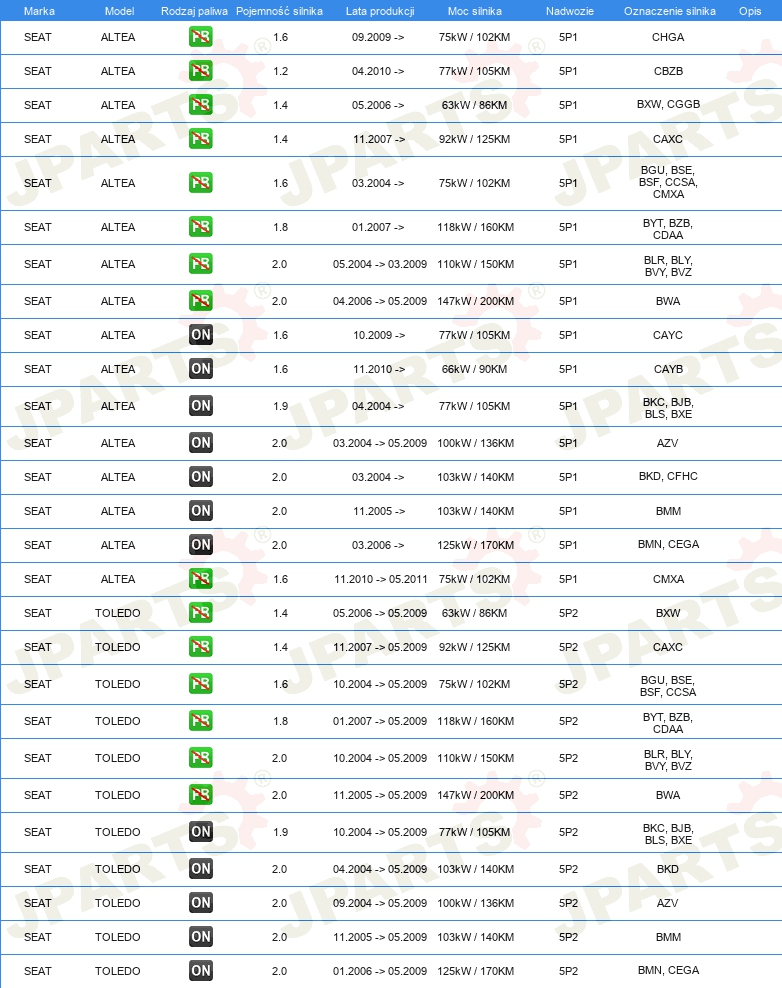Select engine code CHGA
This screenshot has height=988, width=782.
668,37
